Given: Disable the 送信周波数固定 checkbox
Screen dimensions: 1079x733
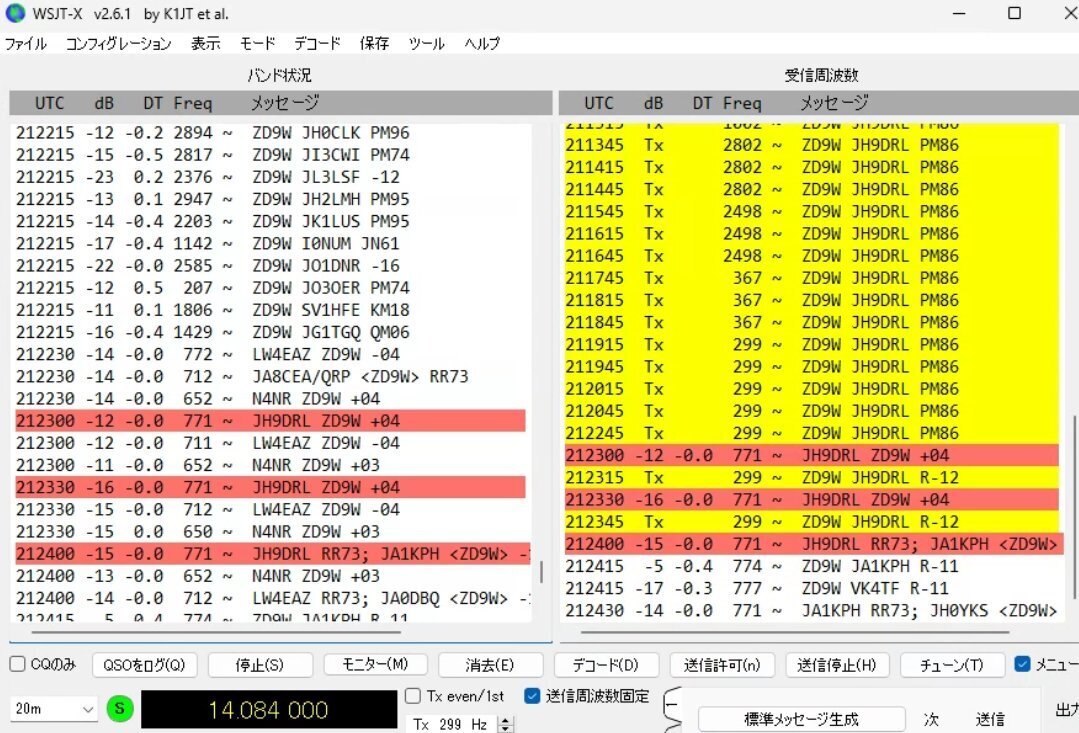Looking at the screenshot, I should point(531,697).
